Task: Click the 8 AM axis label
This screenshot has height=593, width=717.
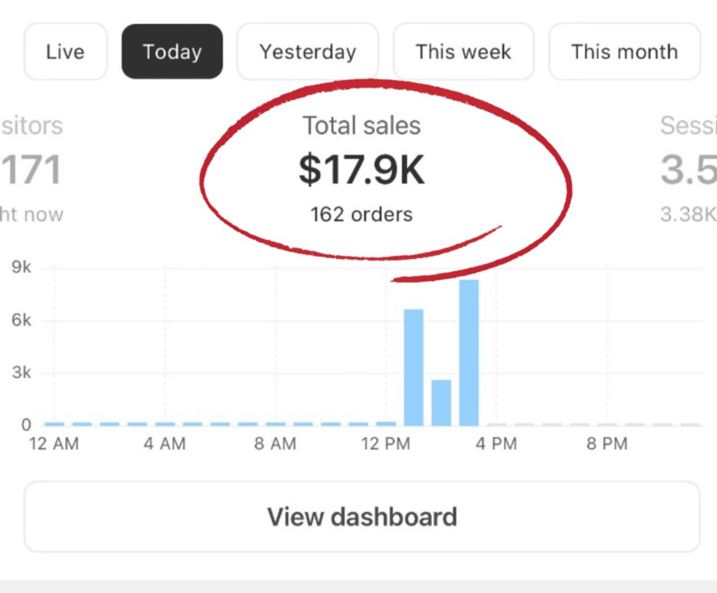Action: pos(275,445)
